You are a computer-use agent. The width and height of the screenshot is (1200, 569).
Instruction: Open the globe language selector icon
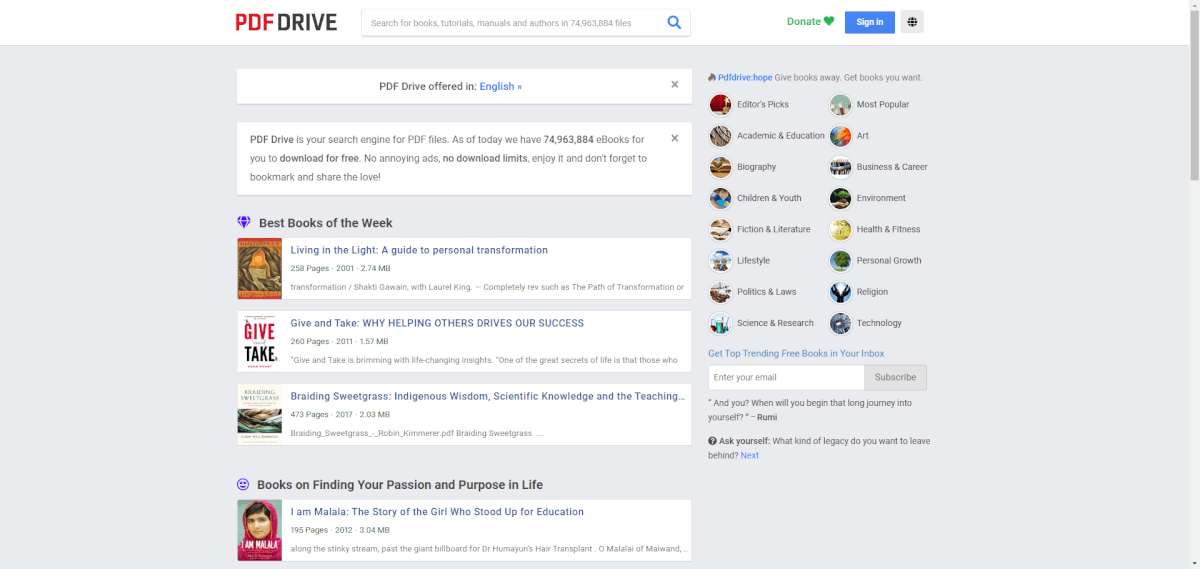point(911,22)
